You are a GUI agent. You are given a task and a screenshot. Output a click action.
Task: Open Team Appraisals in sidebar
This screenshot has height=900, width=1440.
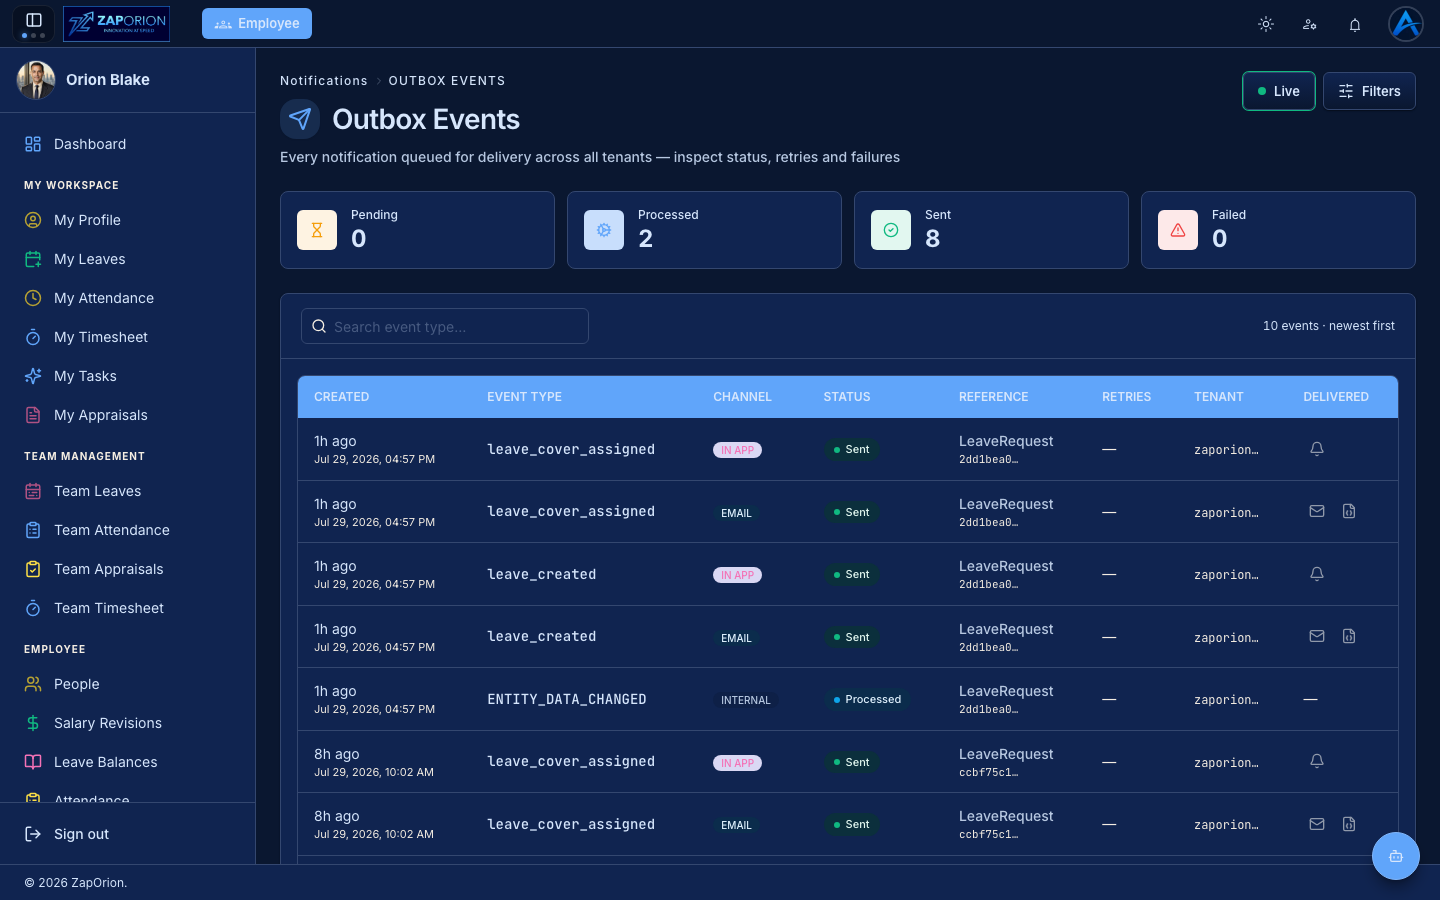128,569
